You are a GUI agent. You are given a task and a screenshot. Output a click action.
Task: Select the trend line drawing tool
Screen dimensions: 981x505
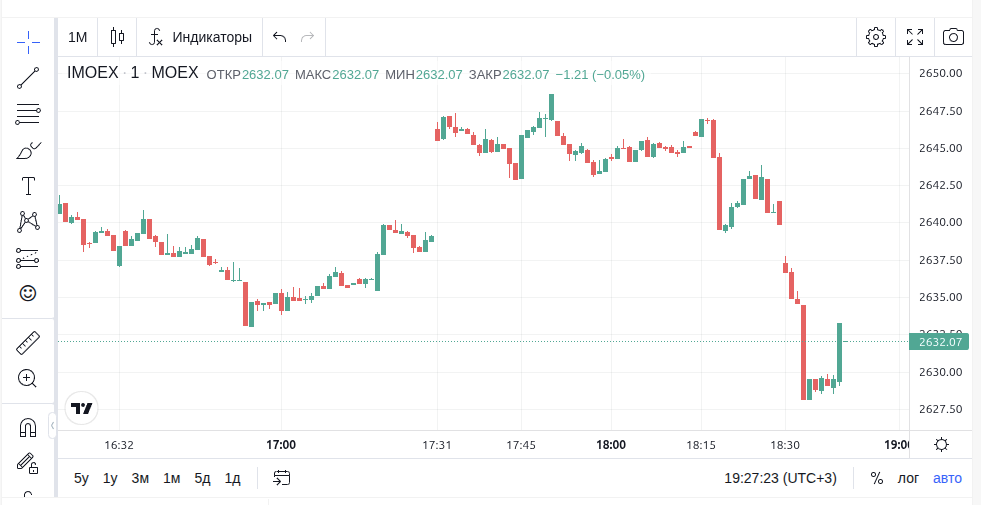[28, 78]
